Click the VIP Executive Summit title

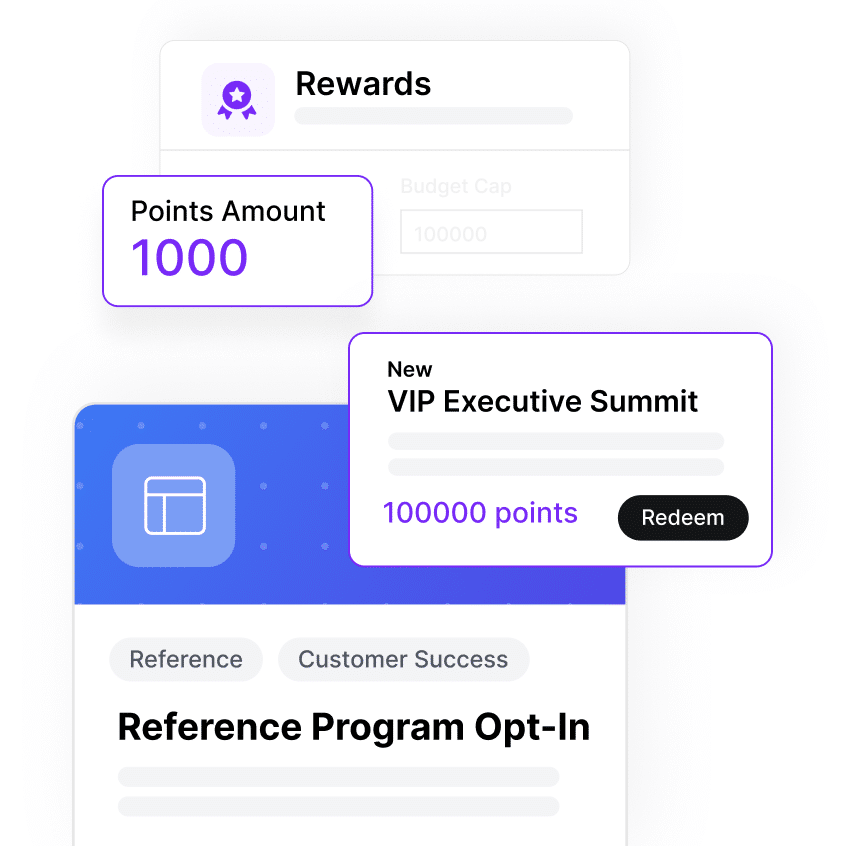coord(542,402)
